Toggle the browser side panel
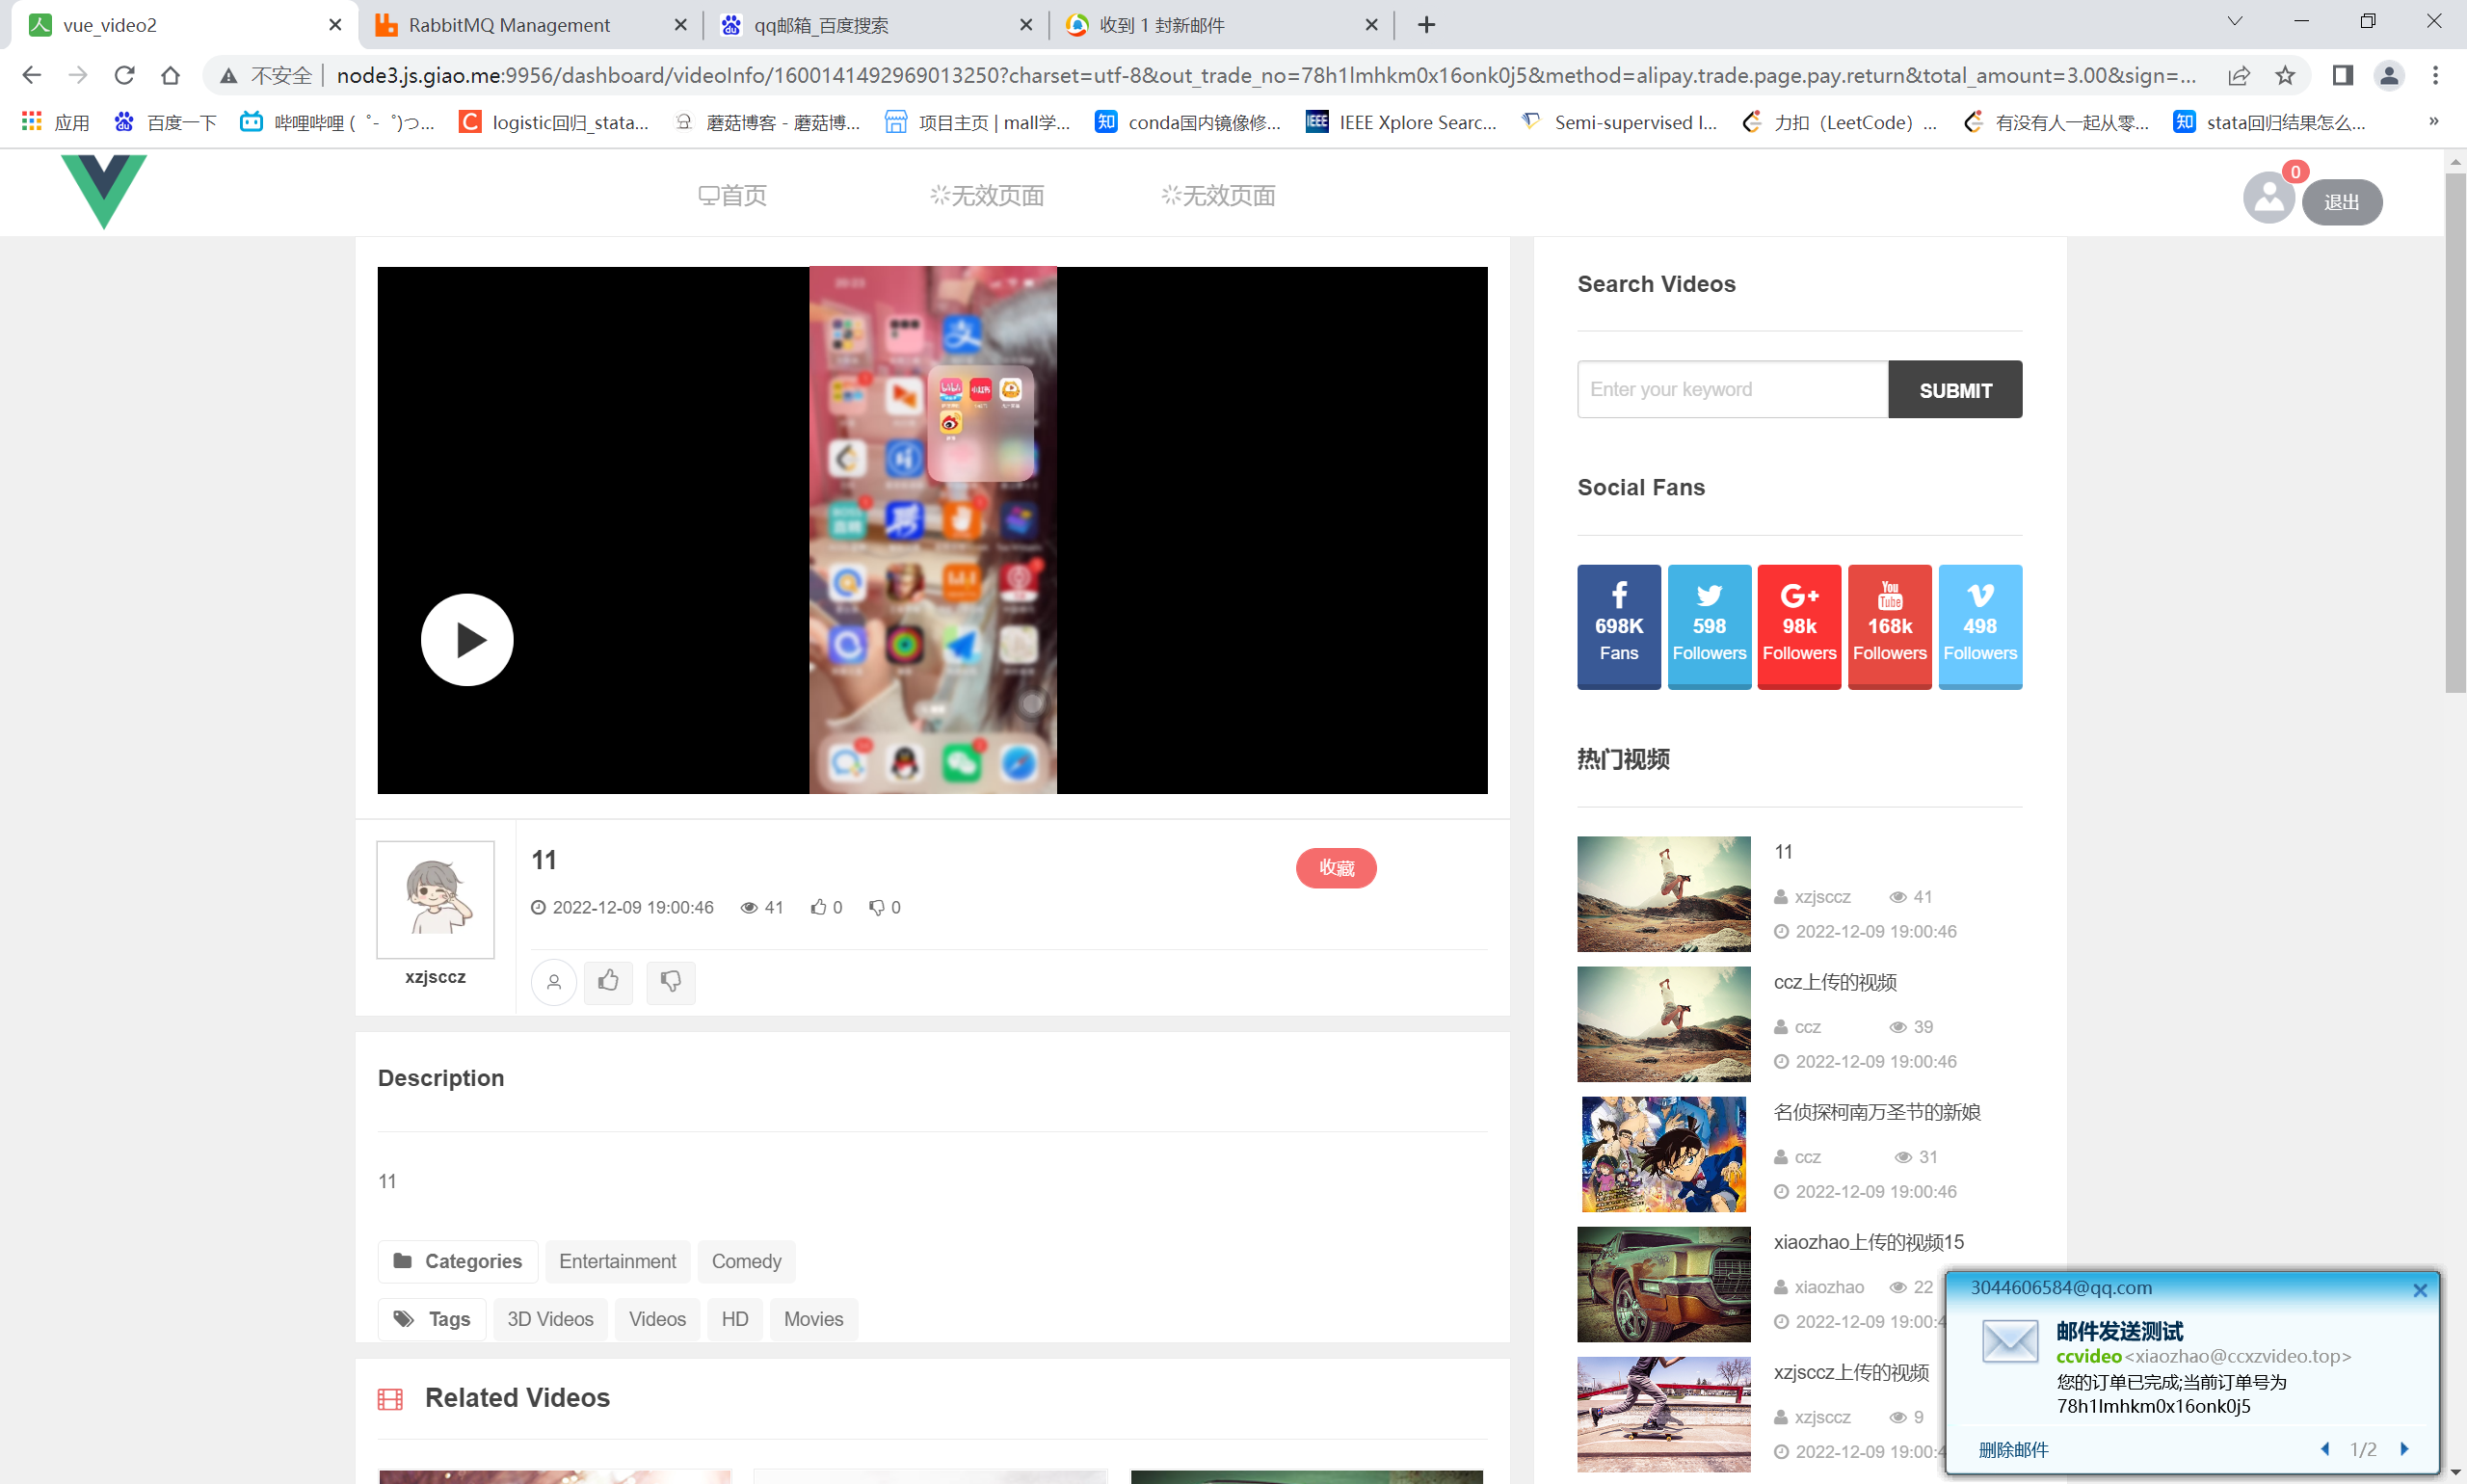The width and height of the screenshot is (2467, 1484). 2342,75
